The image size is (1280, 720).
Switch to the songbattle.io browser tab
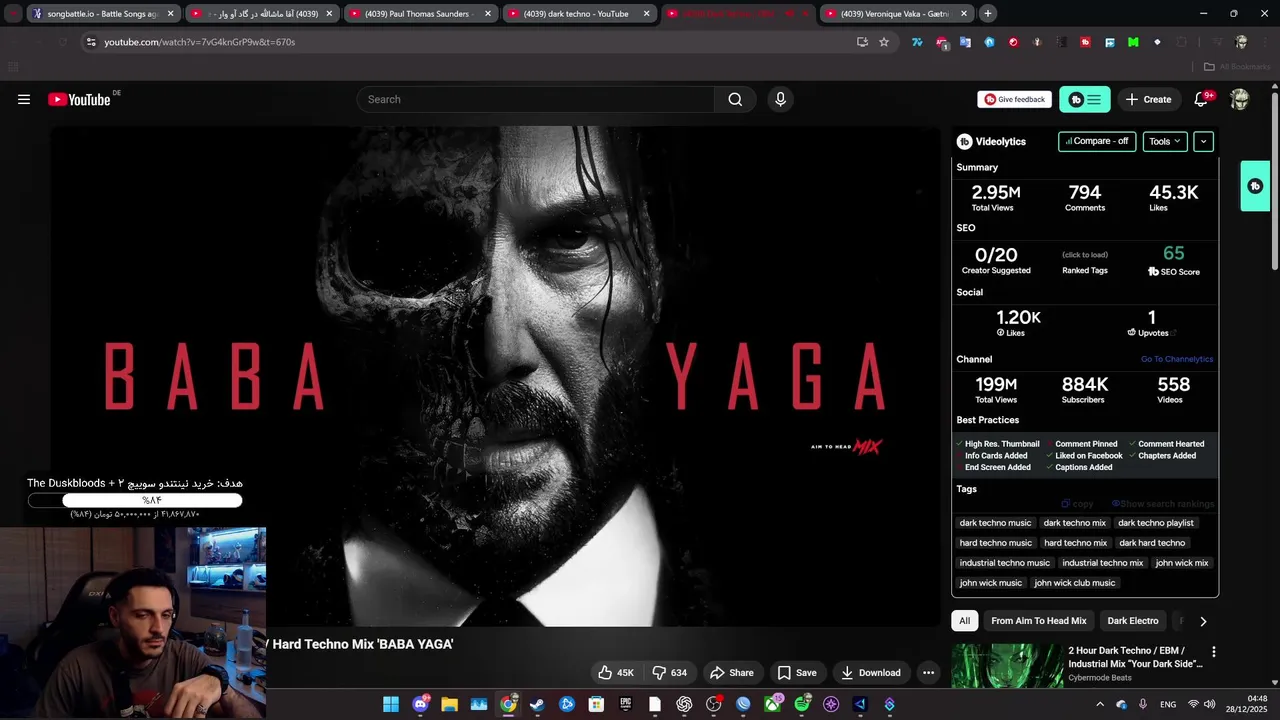103,14
